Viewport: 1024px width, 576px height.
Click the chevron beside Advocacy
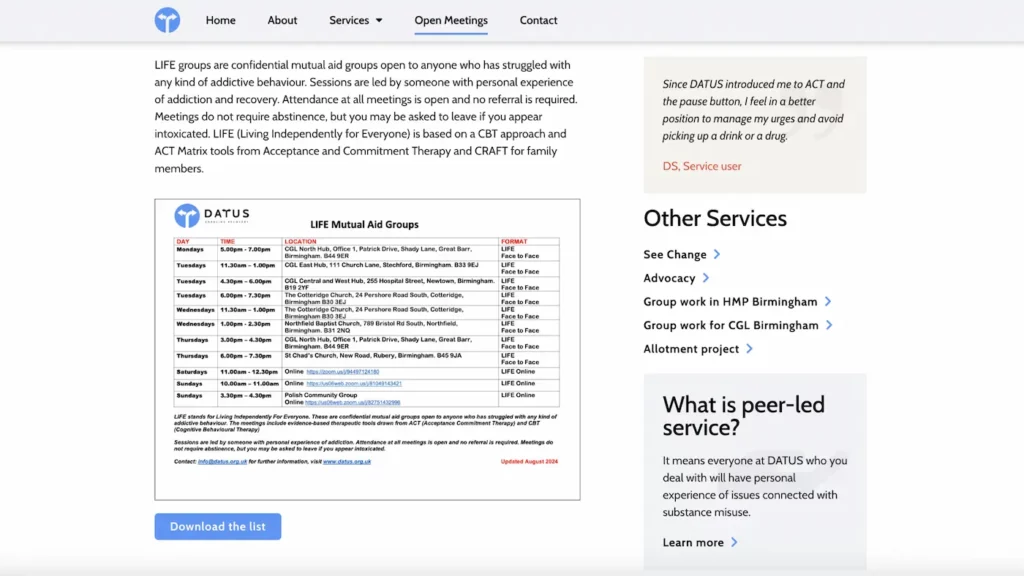706,278
